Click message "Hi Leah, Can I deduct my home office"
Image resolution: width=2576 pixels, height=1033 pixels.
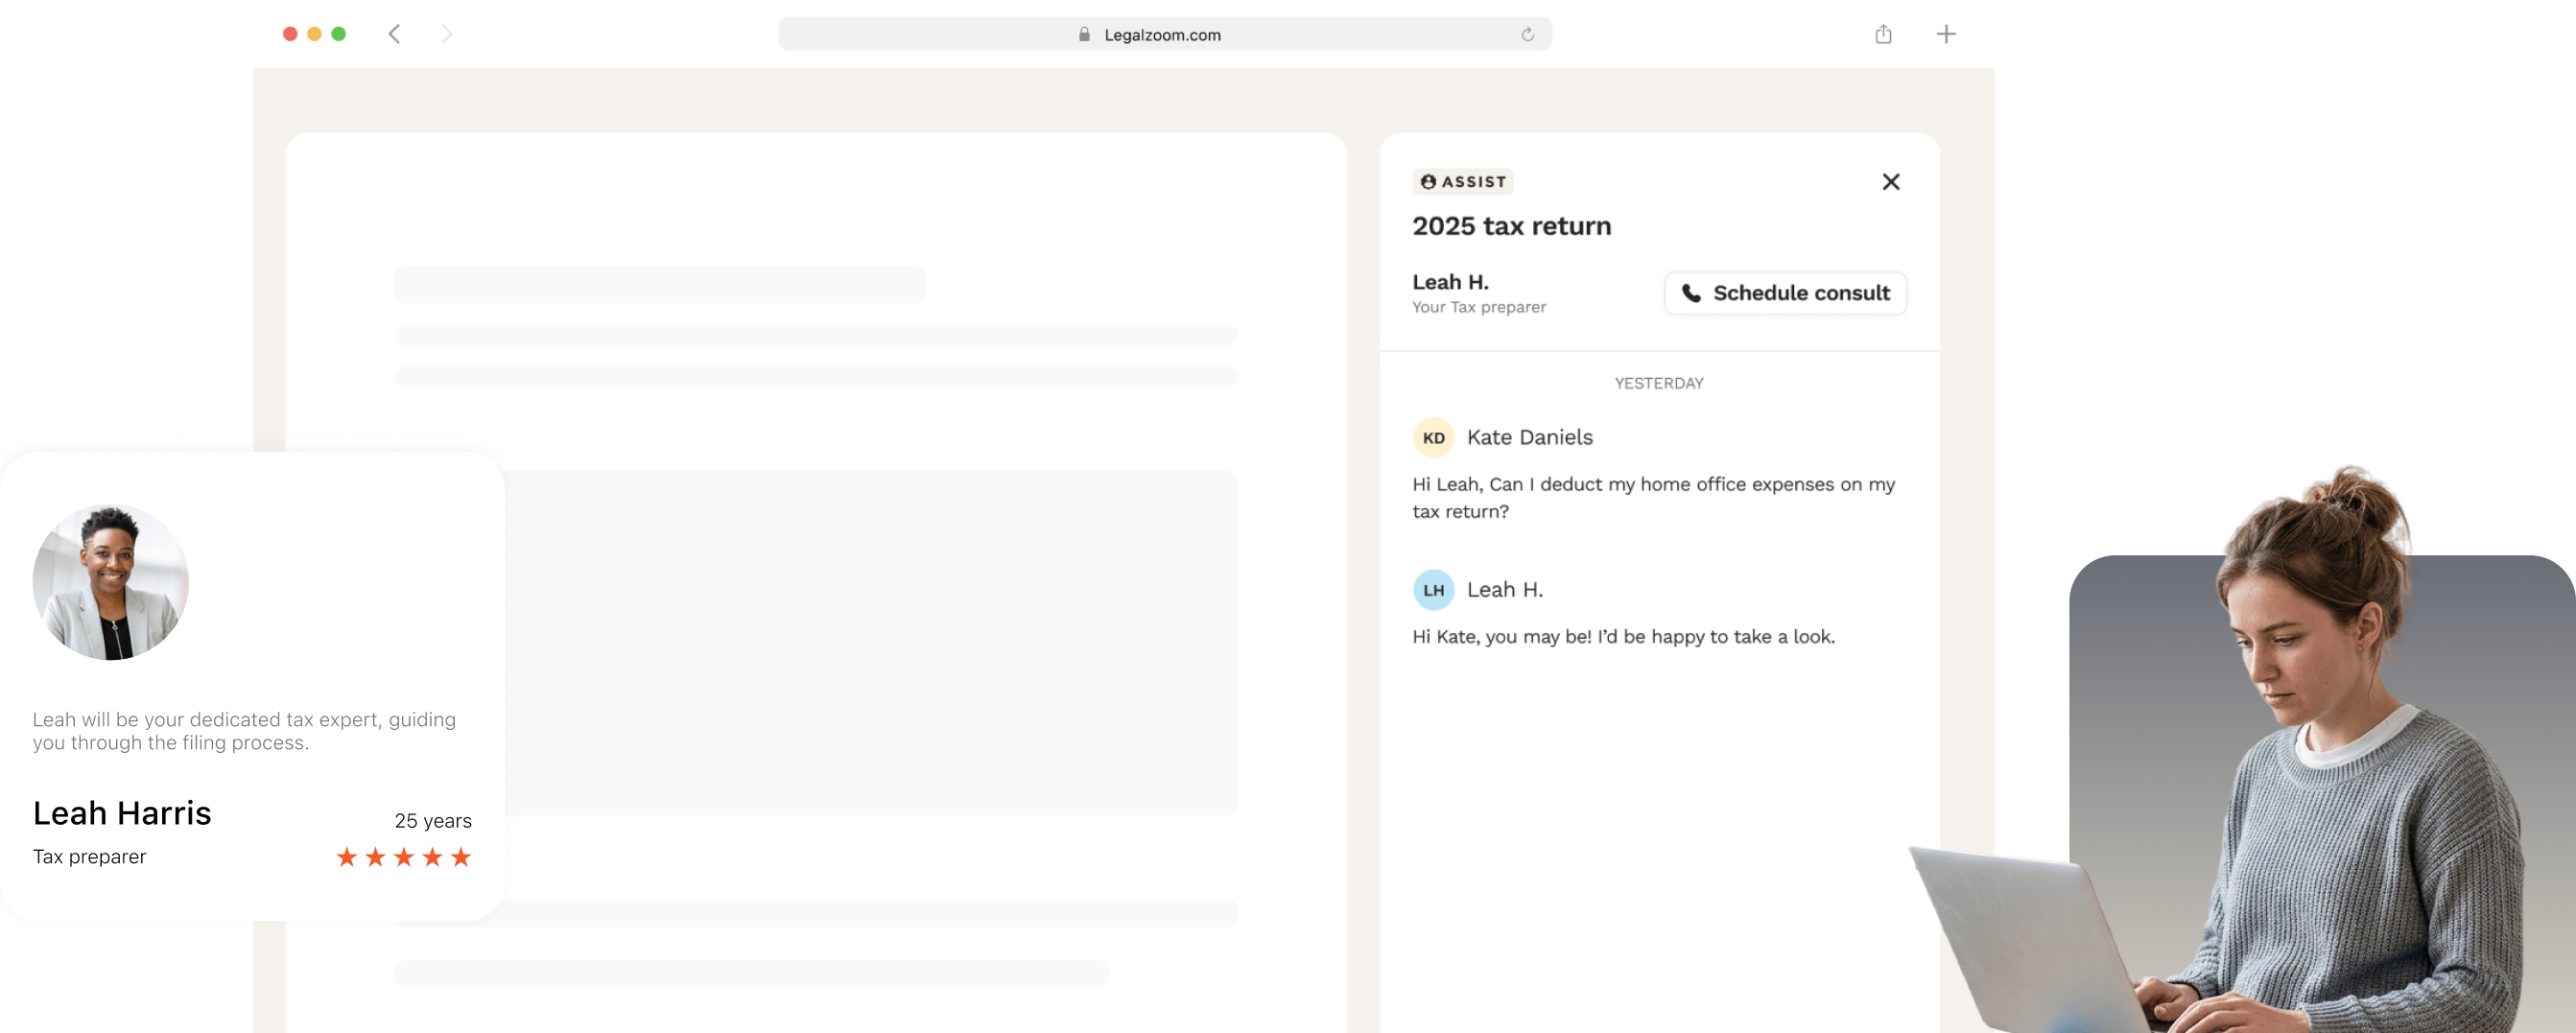click(x=1653, y=497)
